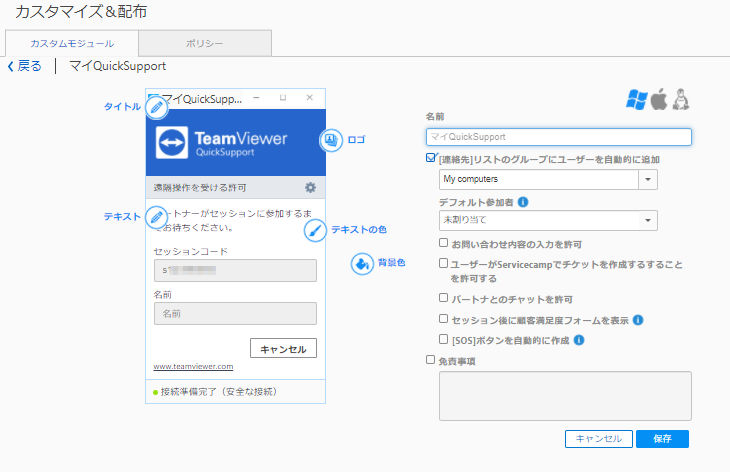The height and width of the screenshot is (472, 730).
Task: Click the gear icon in QuickSupport preview
Action: pos(310,188)
